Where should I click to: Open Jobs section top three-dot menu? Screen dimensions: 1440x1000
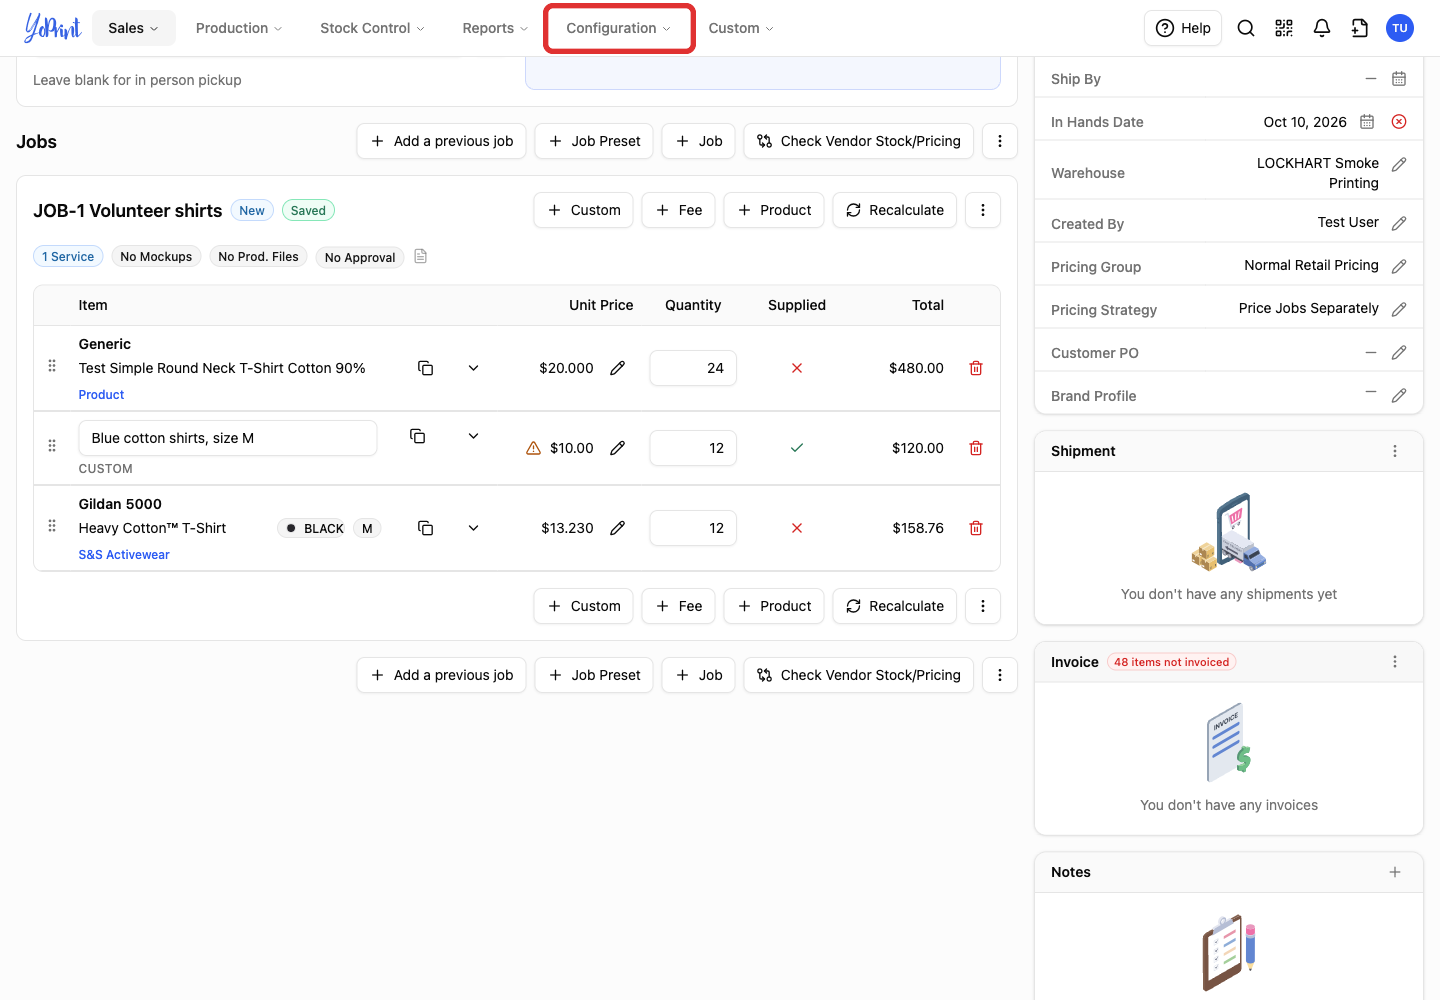1000,141
